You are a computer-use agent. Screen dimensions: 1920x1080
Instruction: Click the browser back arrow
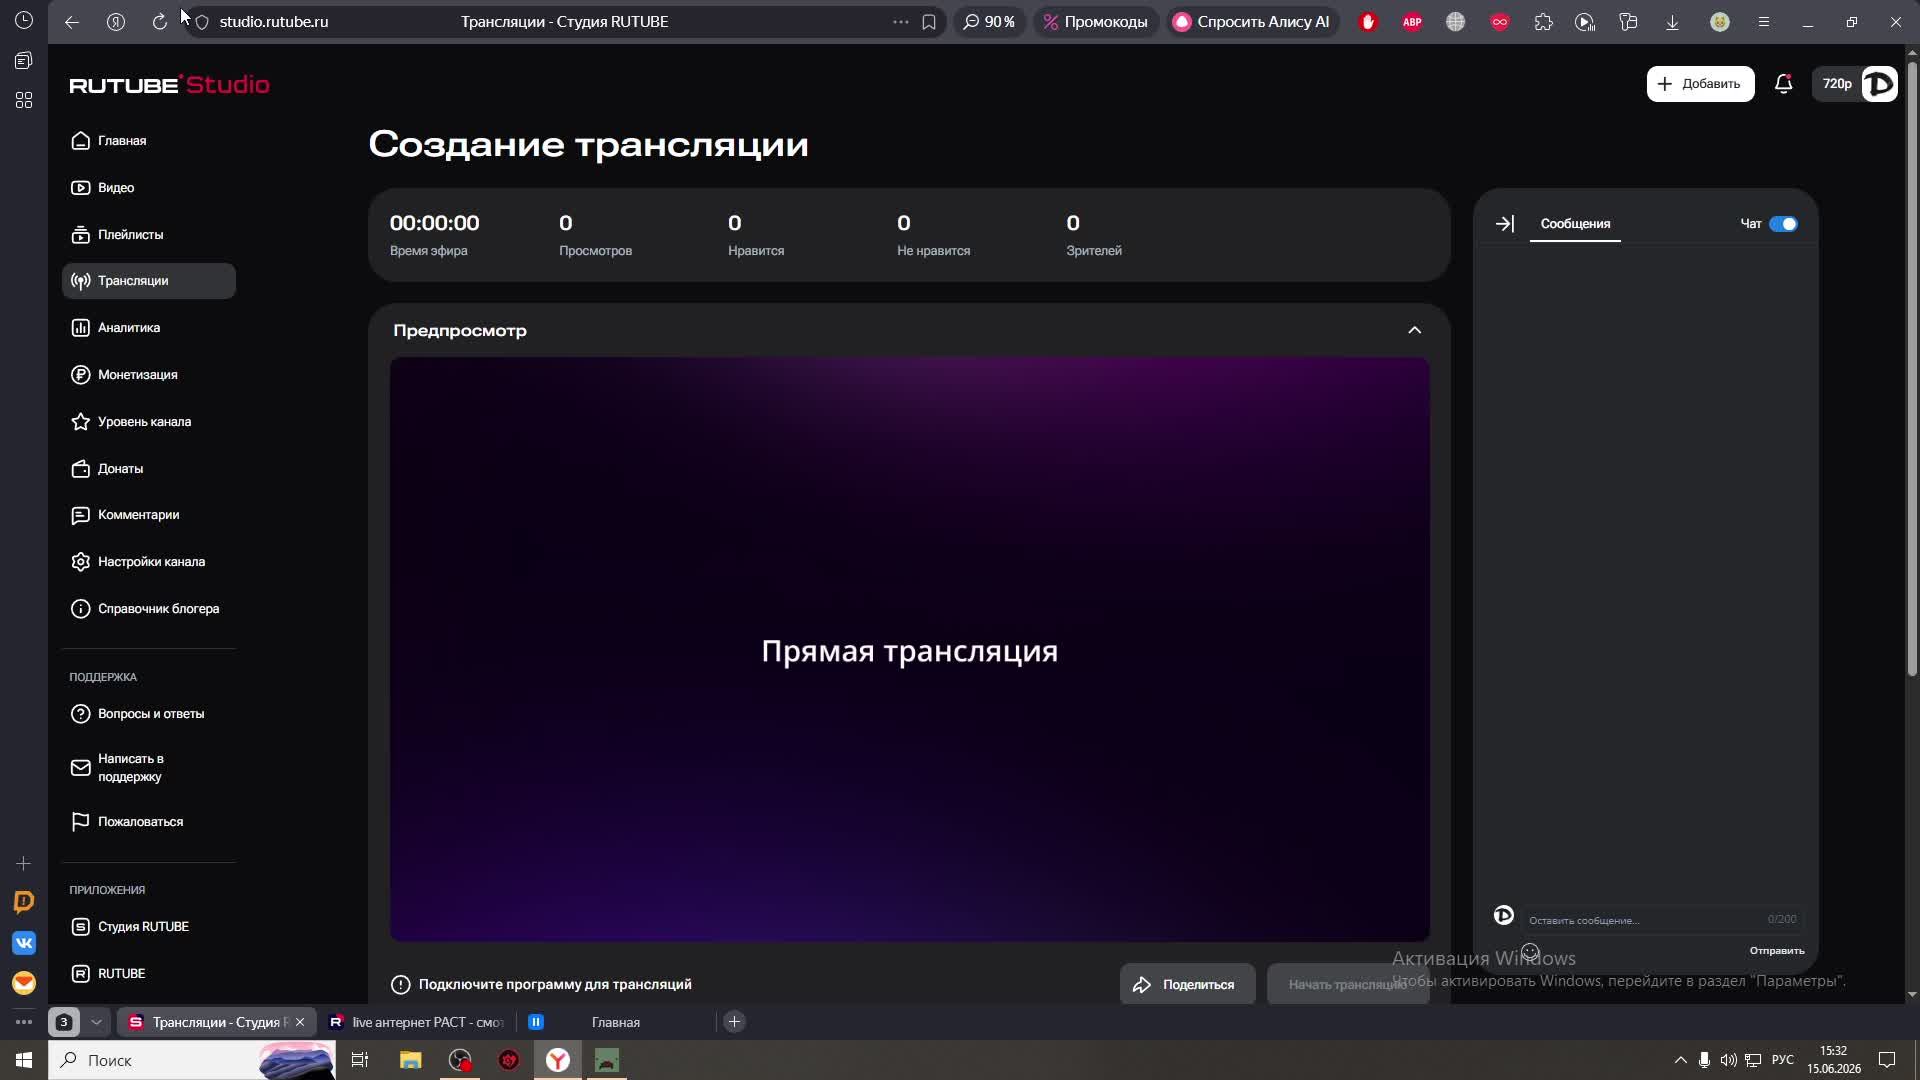point(72,22)
